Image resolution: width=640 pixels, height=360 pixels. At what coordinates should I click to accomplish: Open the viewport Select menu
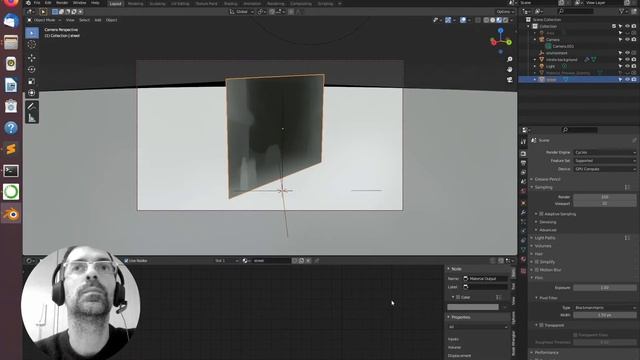point(84,20)
